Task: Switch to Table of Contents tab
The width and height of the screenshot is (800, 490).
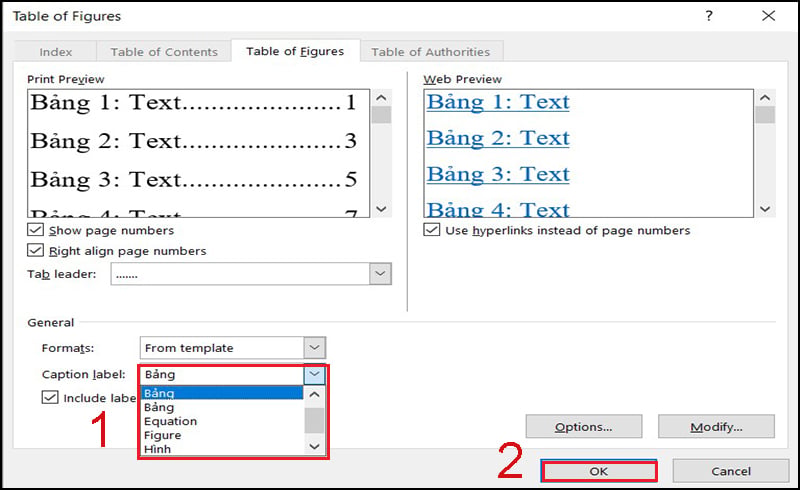Action: click(x=164, y=52)
